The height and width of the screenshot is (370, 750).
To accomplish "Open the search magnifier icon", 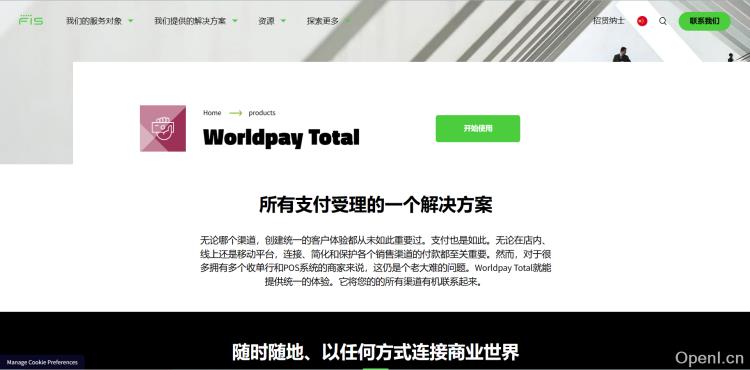I will click(662, 21).
